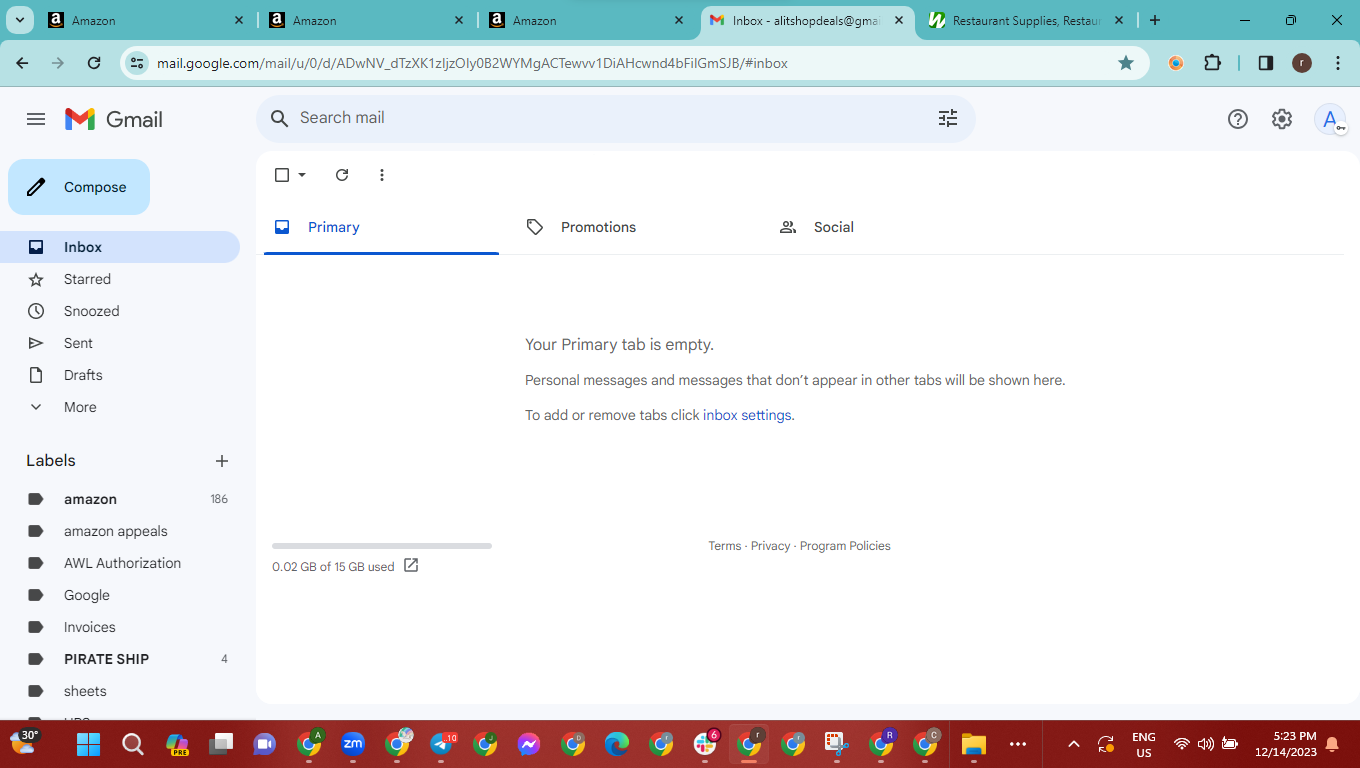
Task: Open a new browser tab
Action: tap(1155, 20)
